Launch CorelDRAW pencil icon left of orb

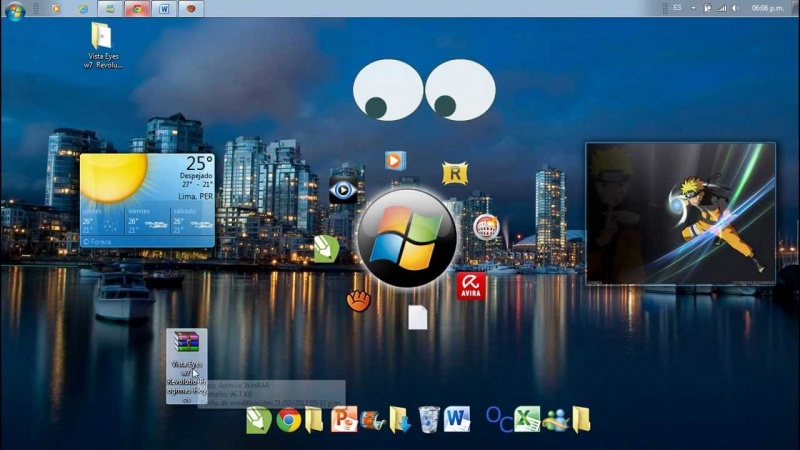(326, 249)
